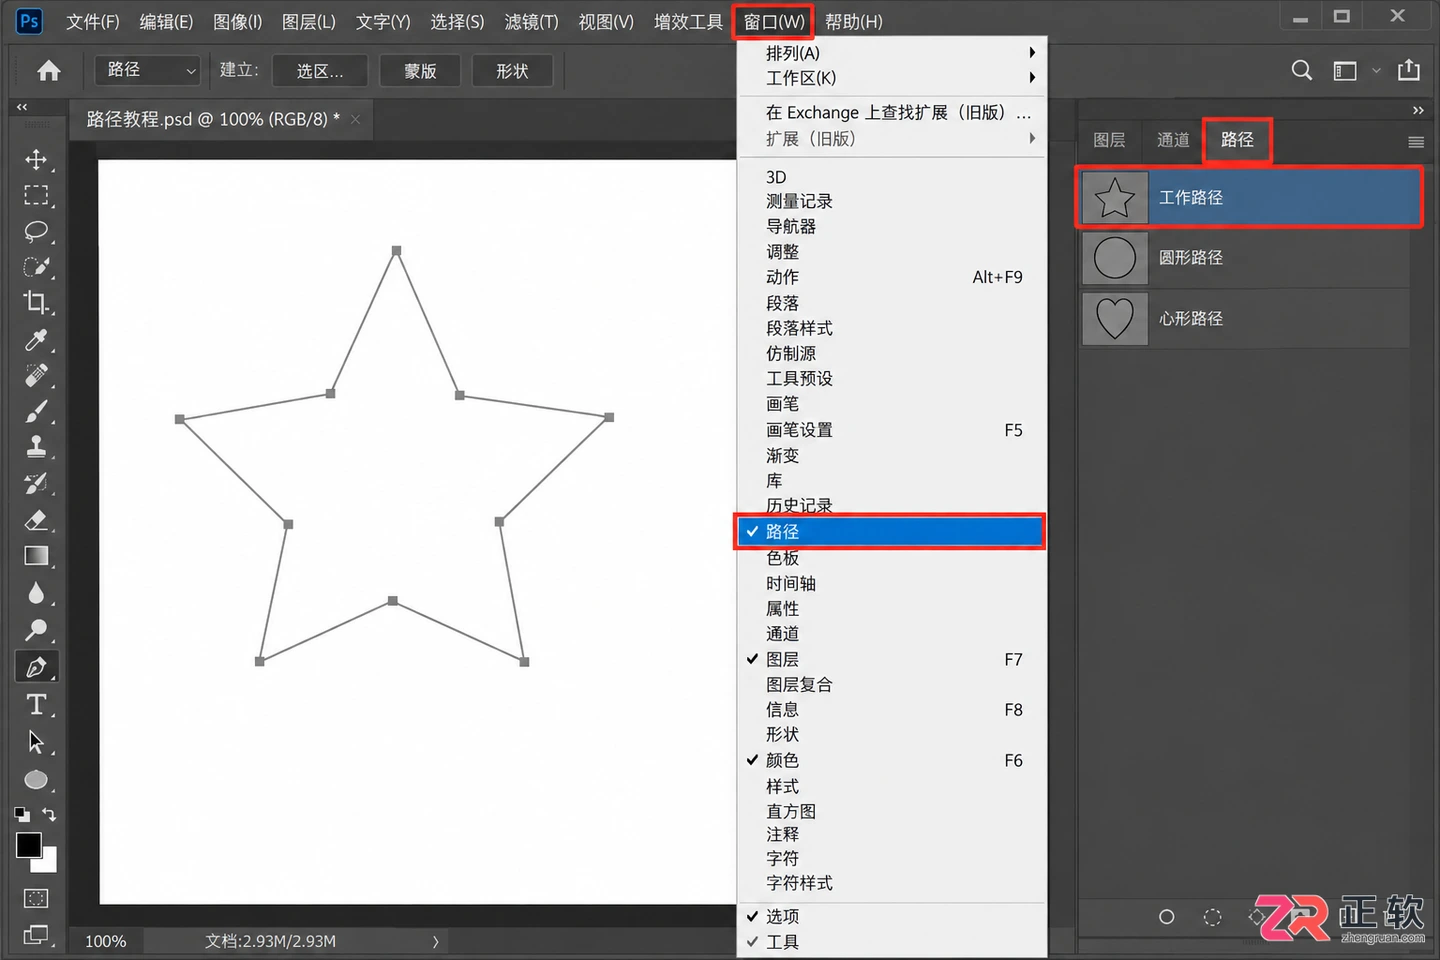The image size is (1440, 960).
Task: Expand toolbar to two columns
Action: [22, 107]
